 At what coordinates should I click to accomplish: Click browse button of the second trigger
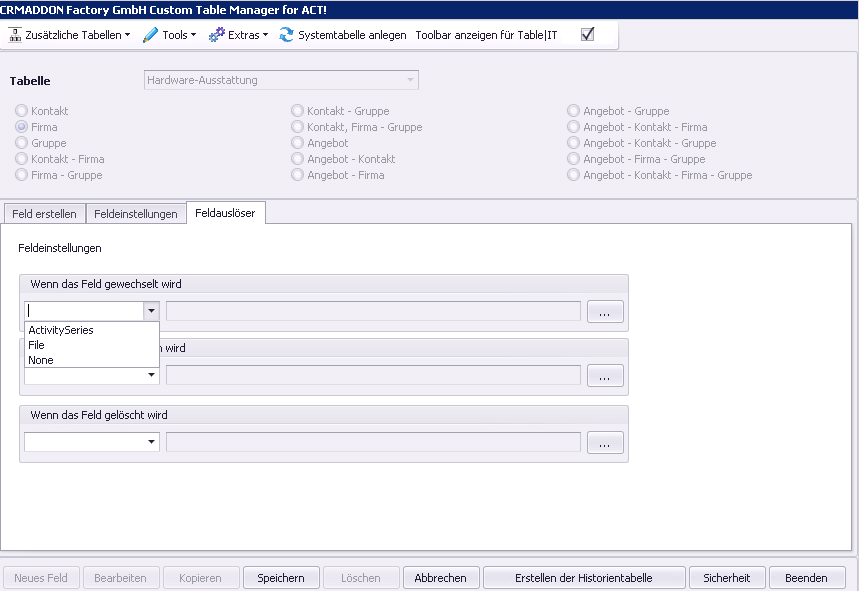click(605, 376)
